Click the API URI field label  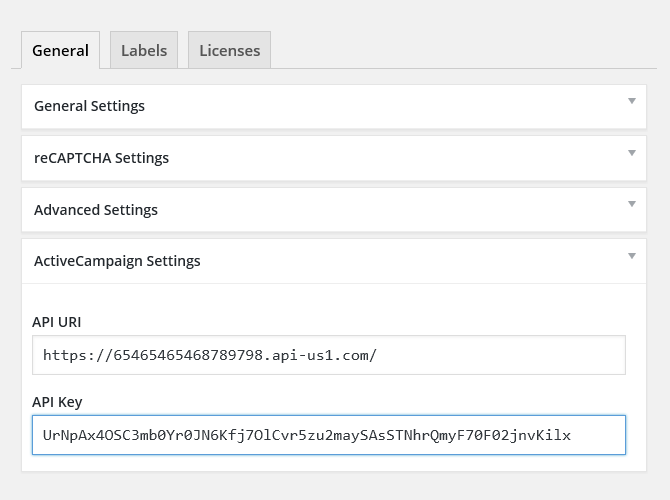pyautogui.click(x=56, y=322)
